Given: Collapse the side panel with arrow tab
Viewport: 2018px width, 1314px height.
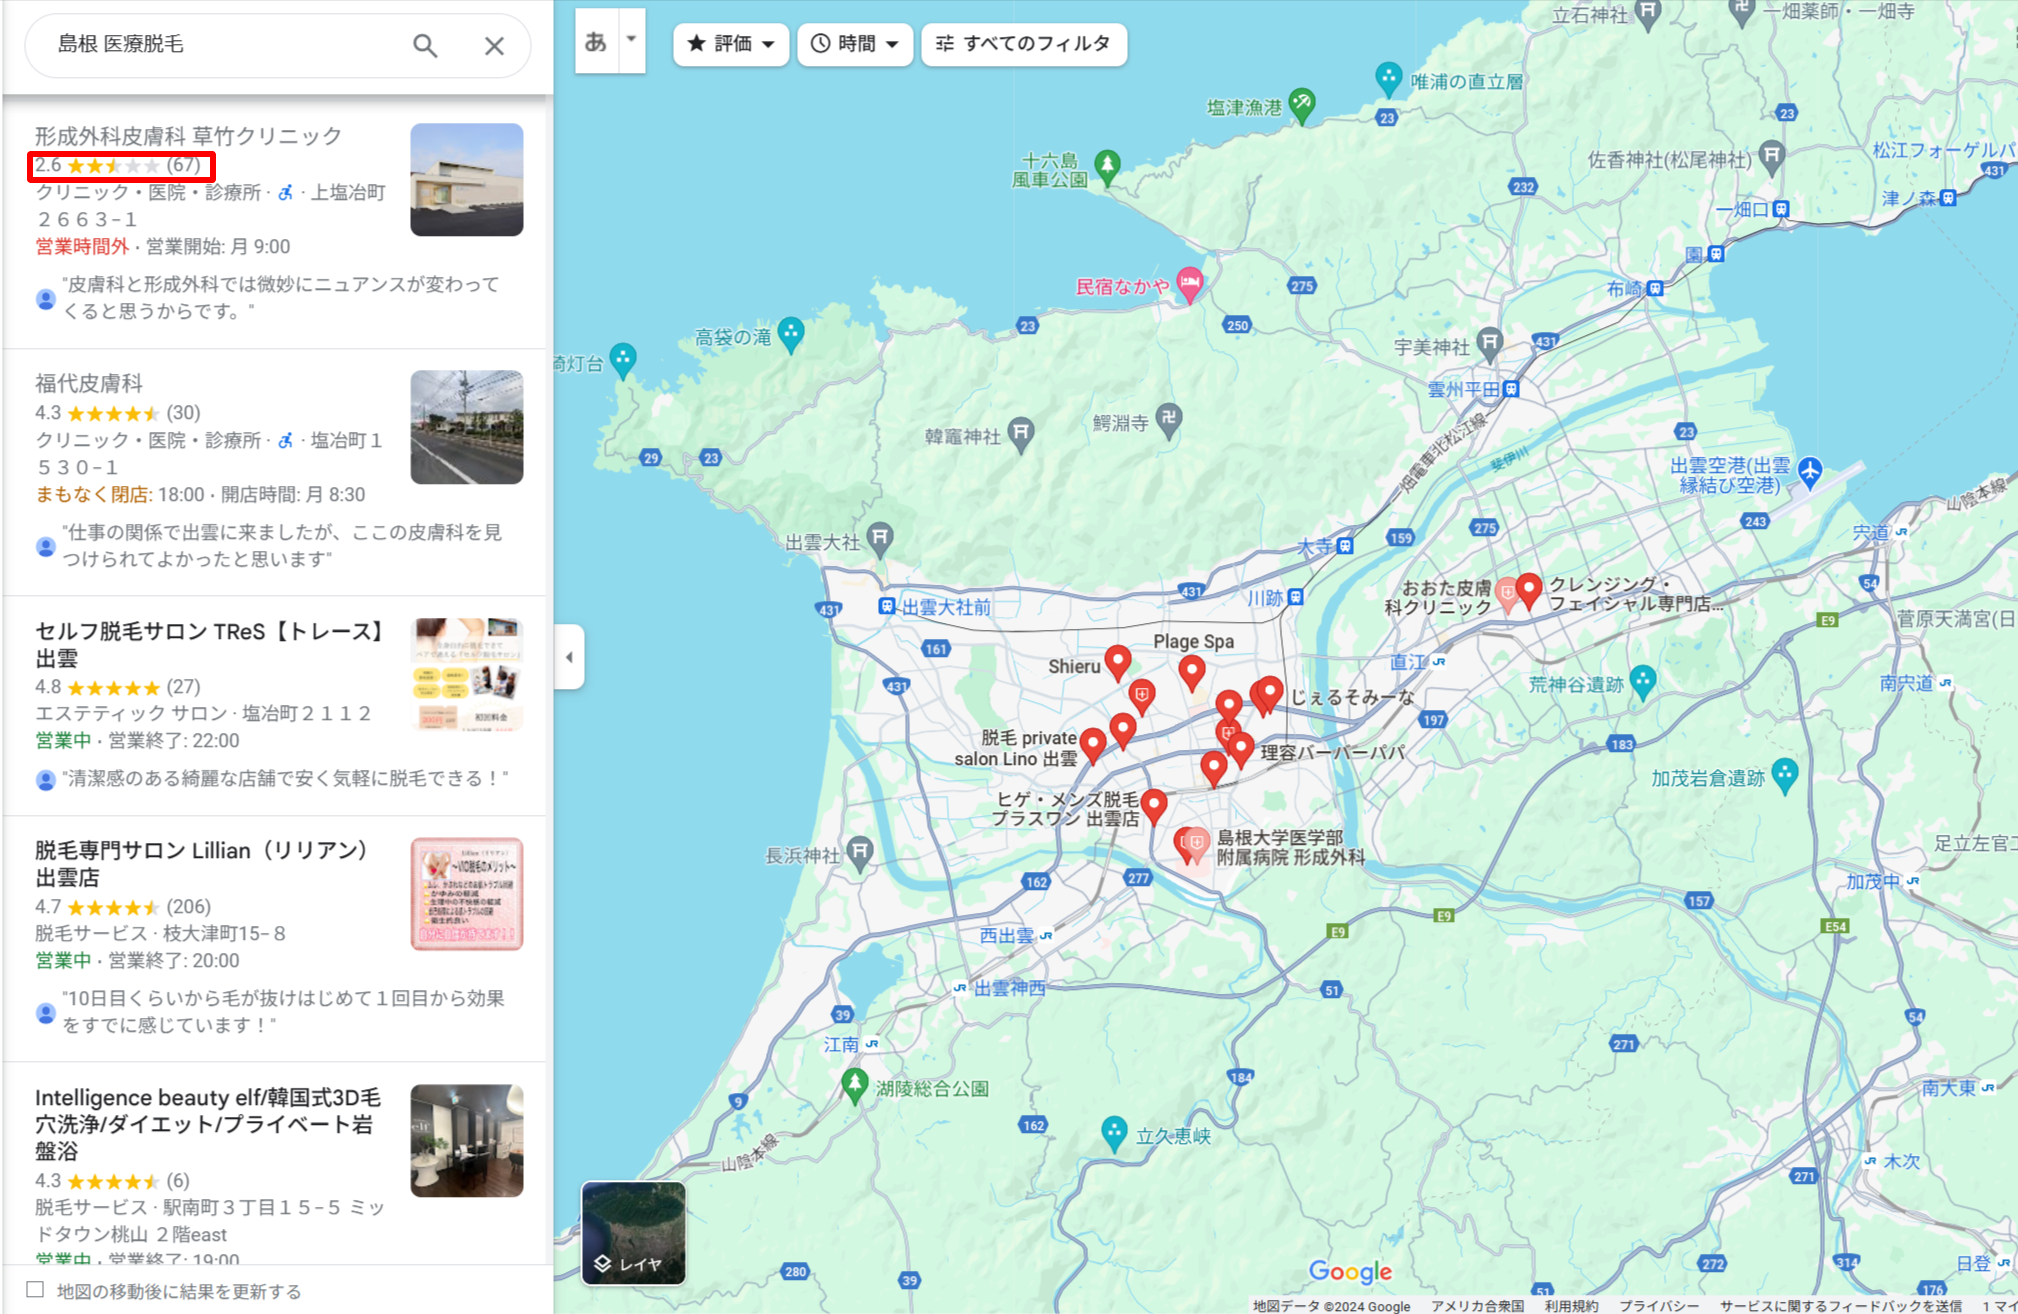Looking at the screenshot, I should (x=569, y=657).
